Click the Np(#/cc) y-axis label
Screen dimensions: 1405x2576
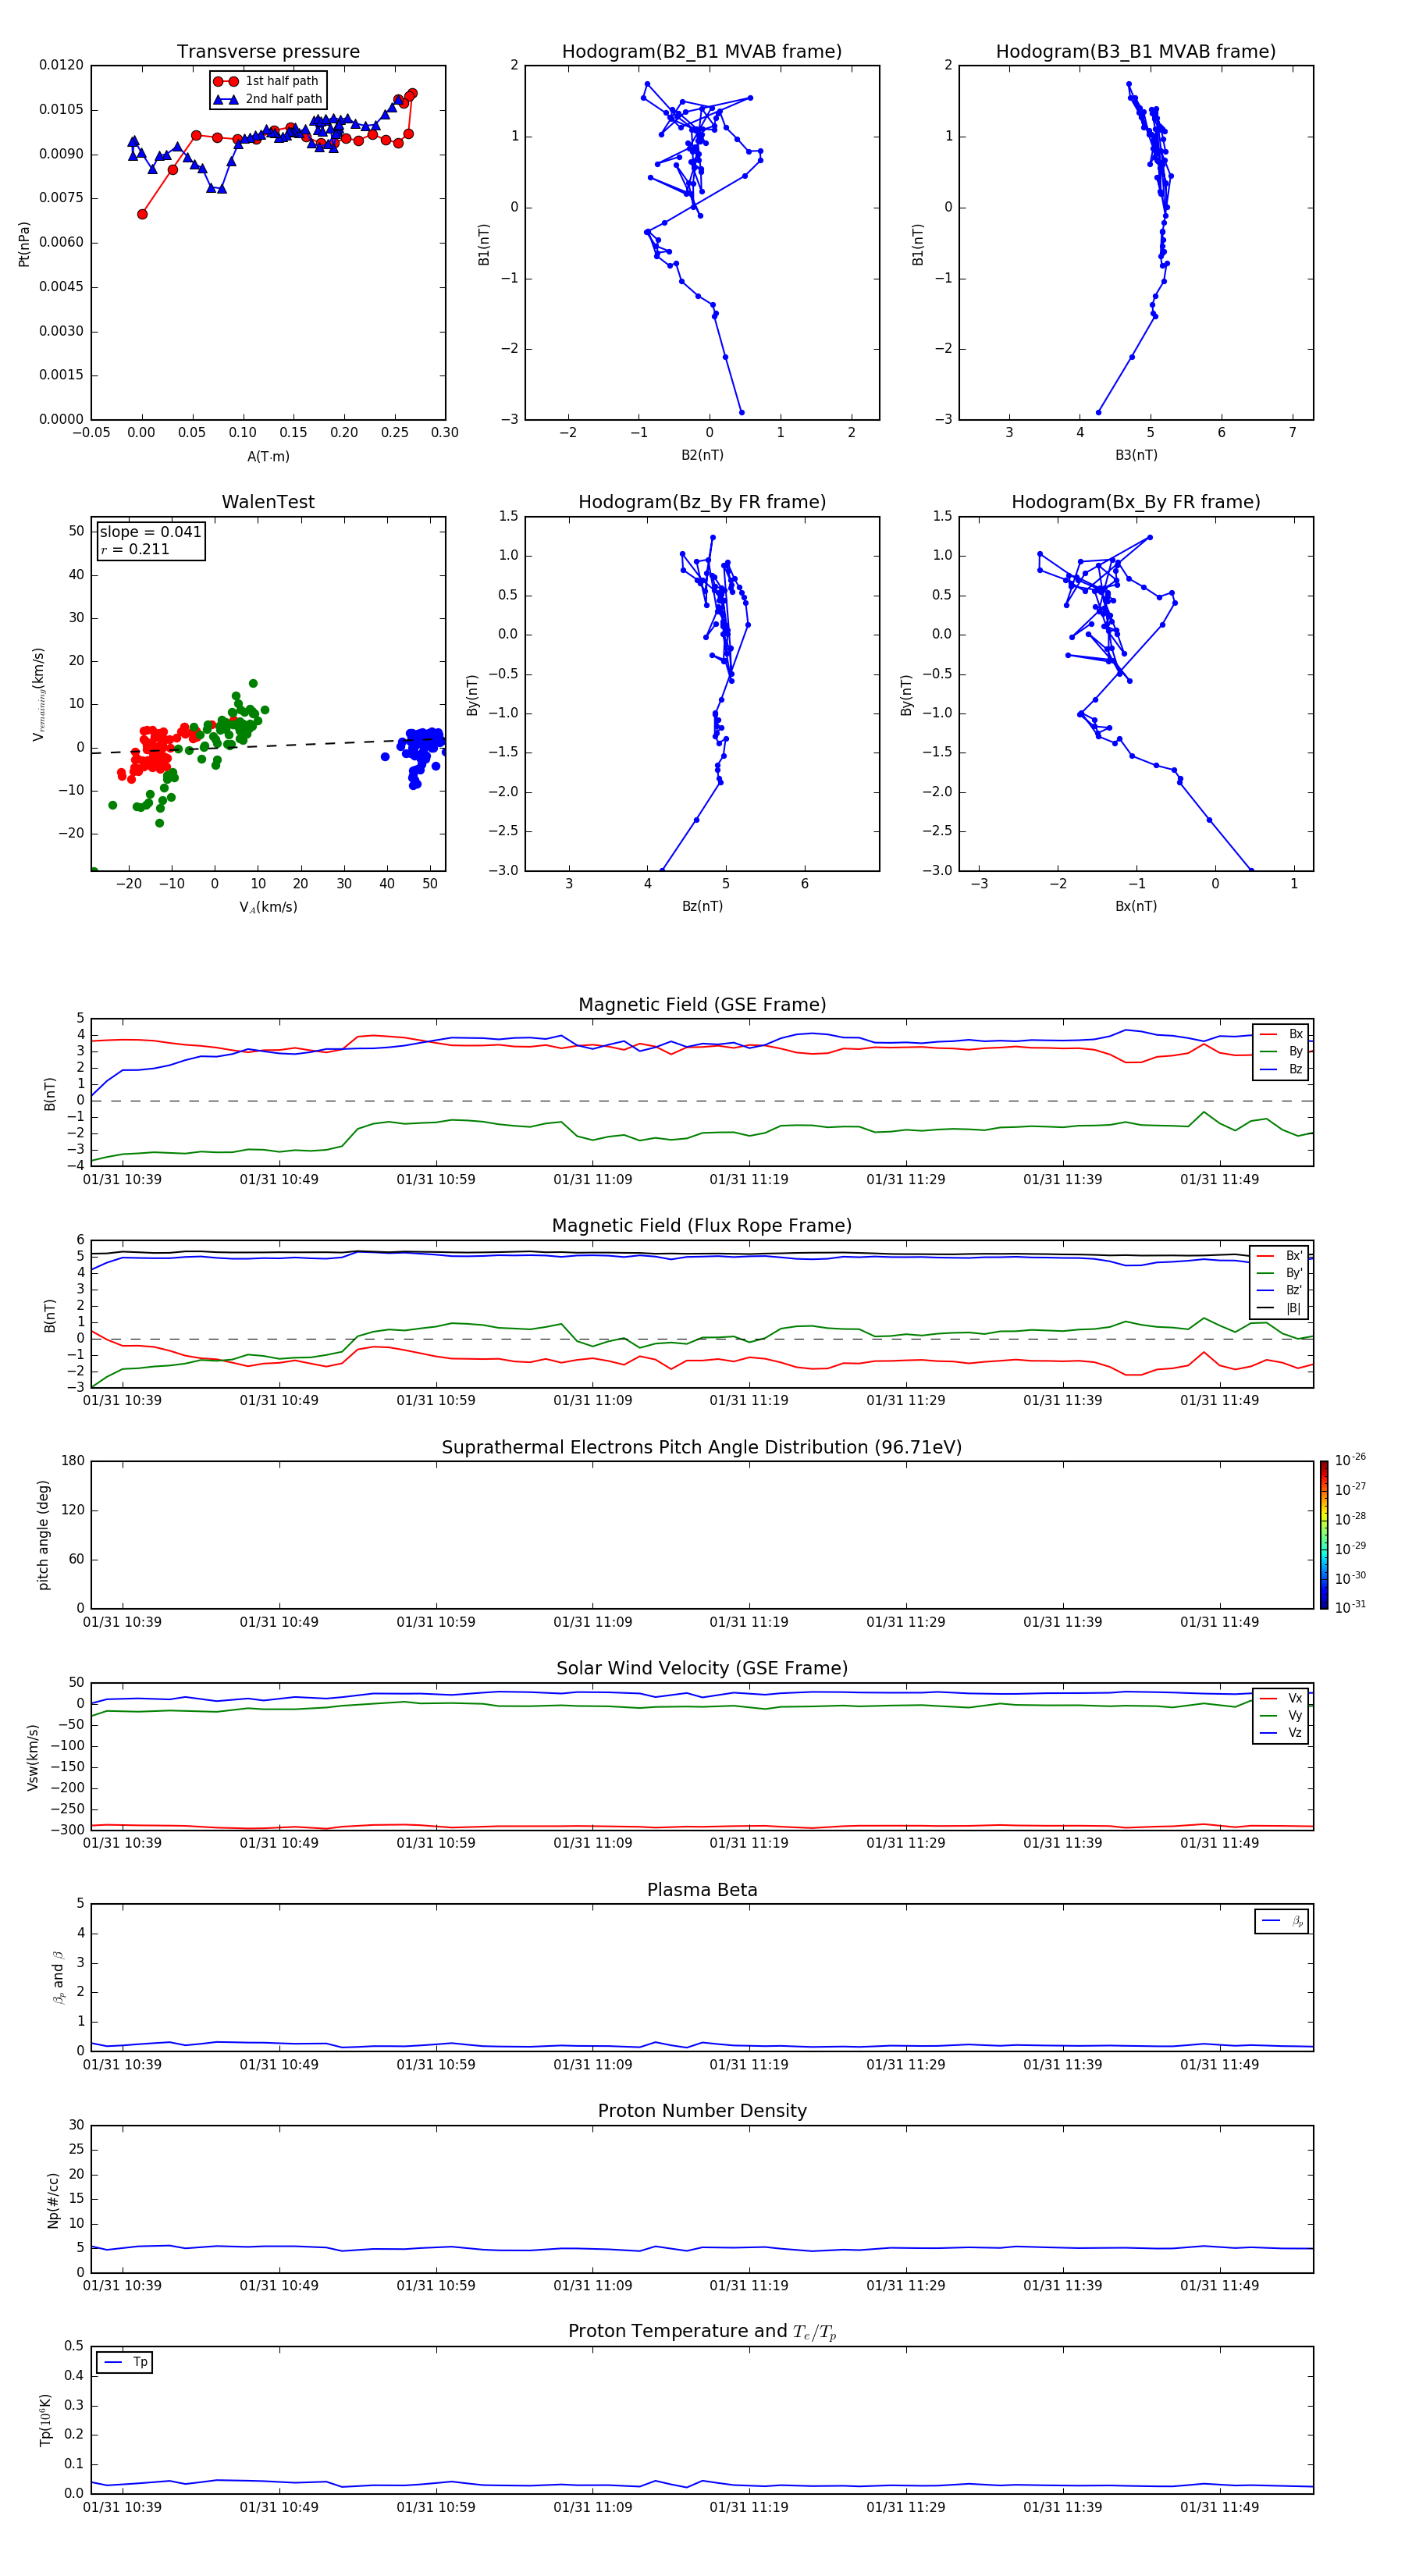[x=53, y=2200]
